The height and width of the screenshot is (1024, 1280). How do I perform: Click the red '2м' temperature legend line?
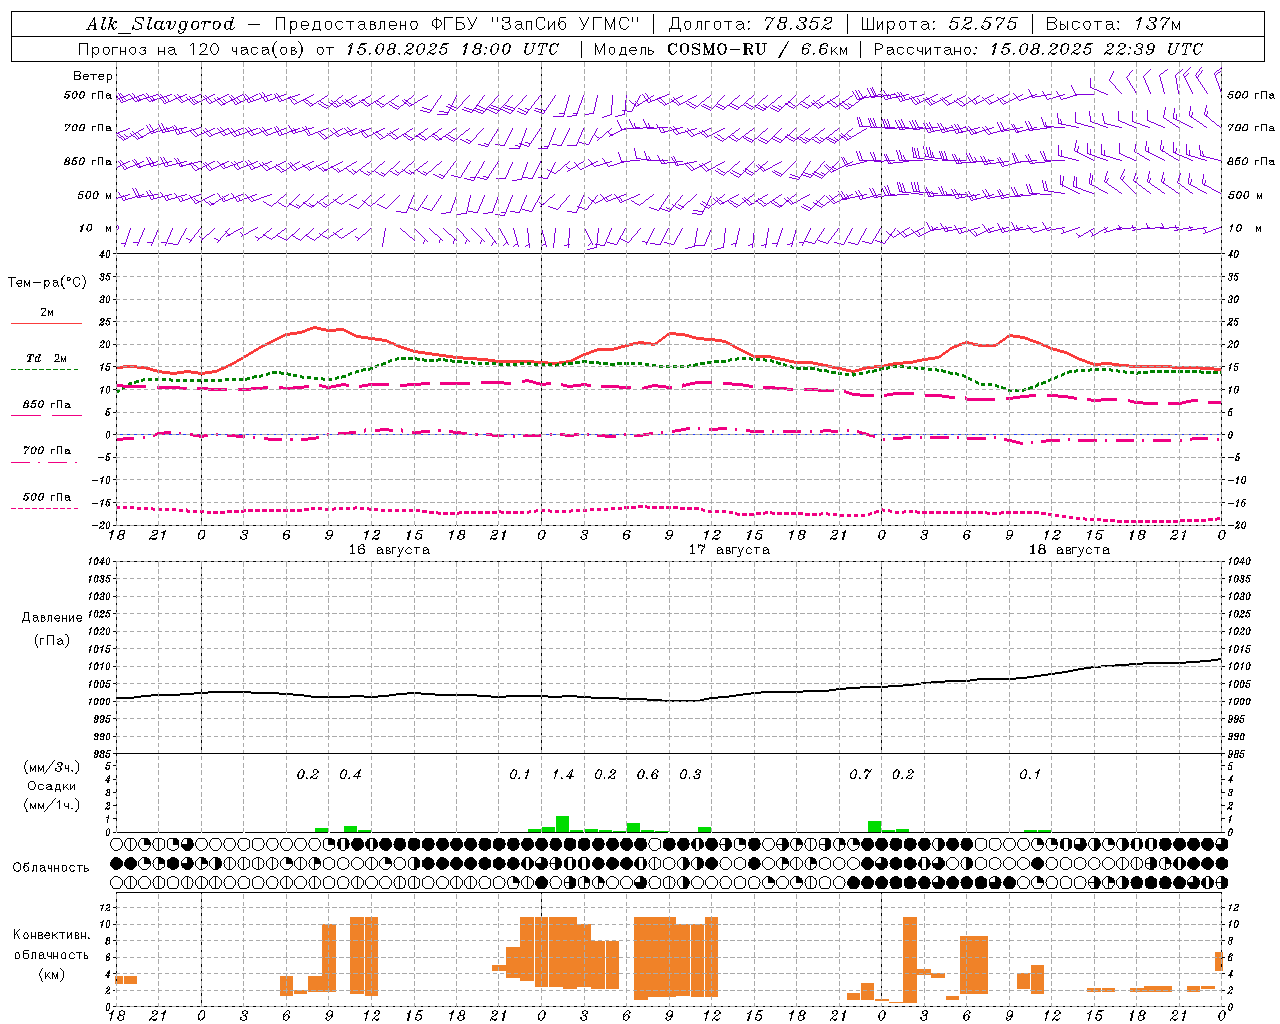tap(46, 323)
